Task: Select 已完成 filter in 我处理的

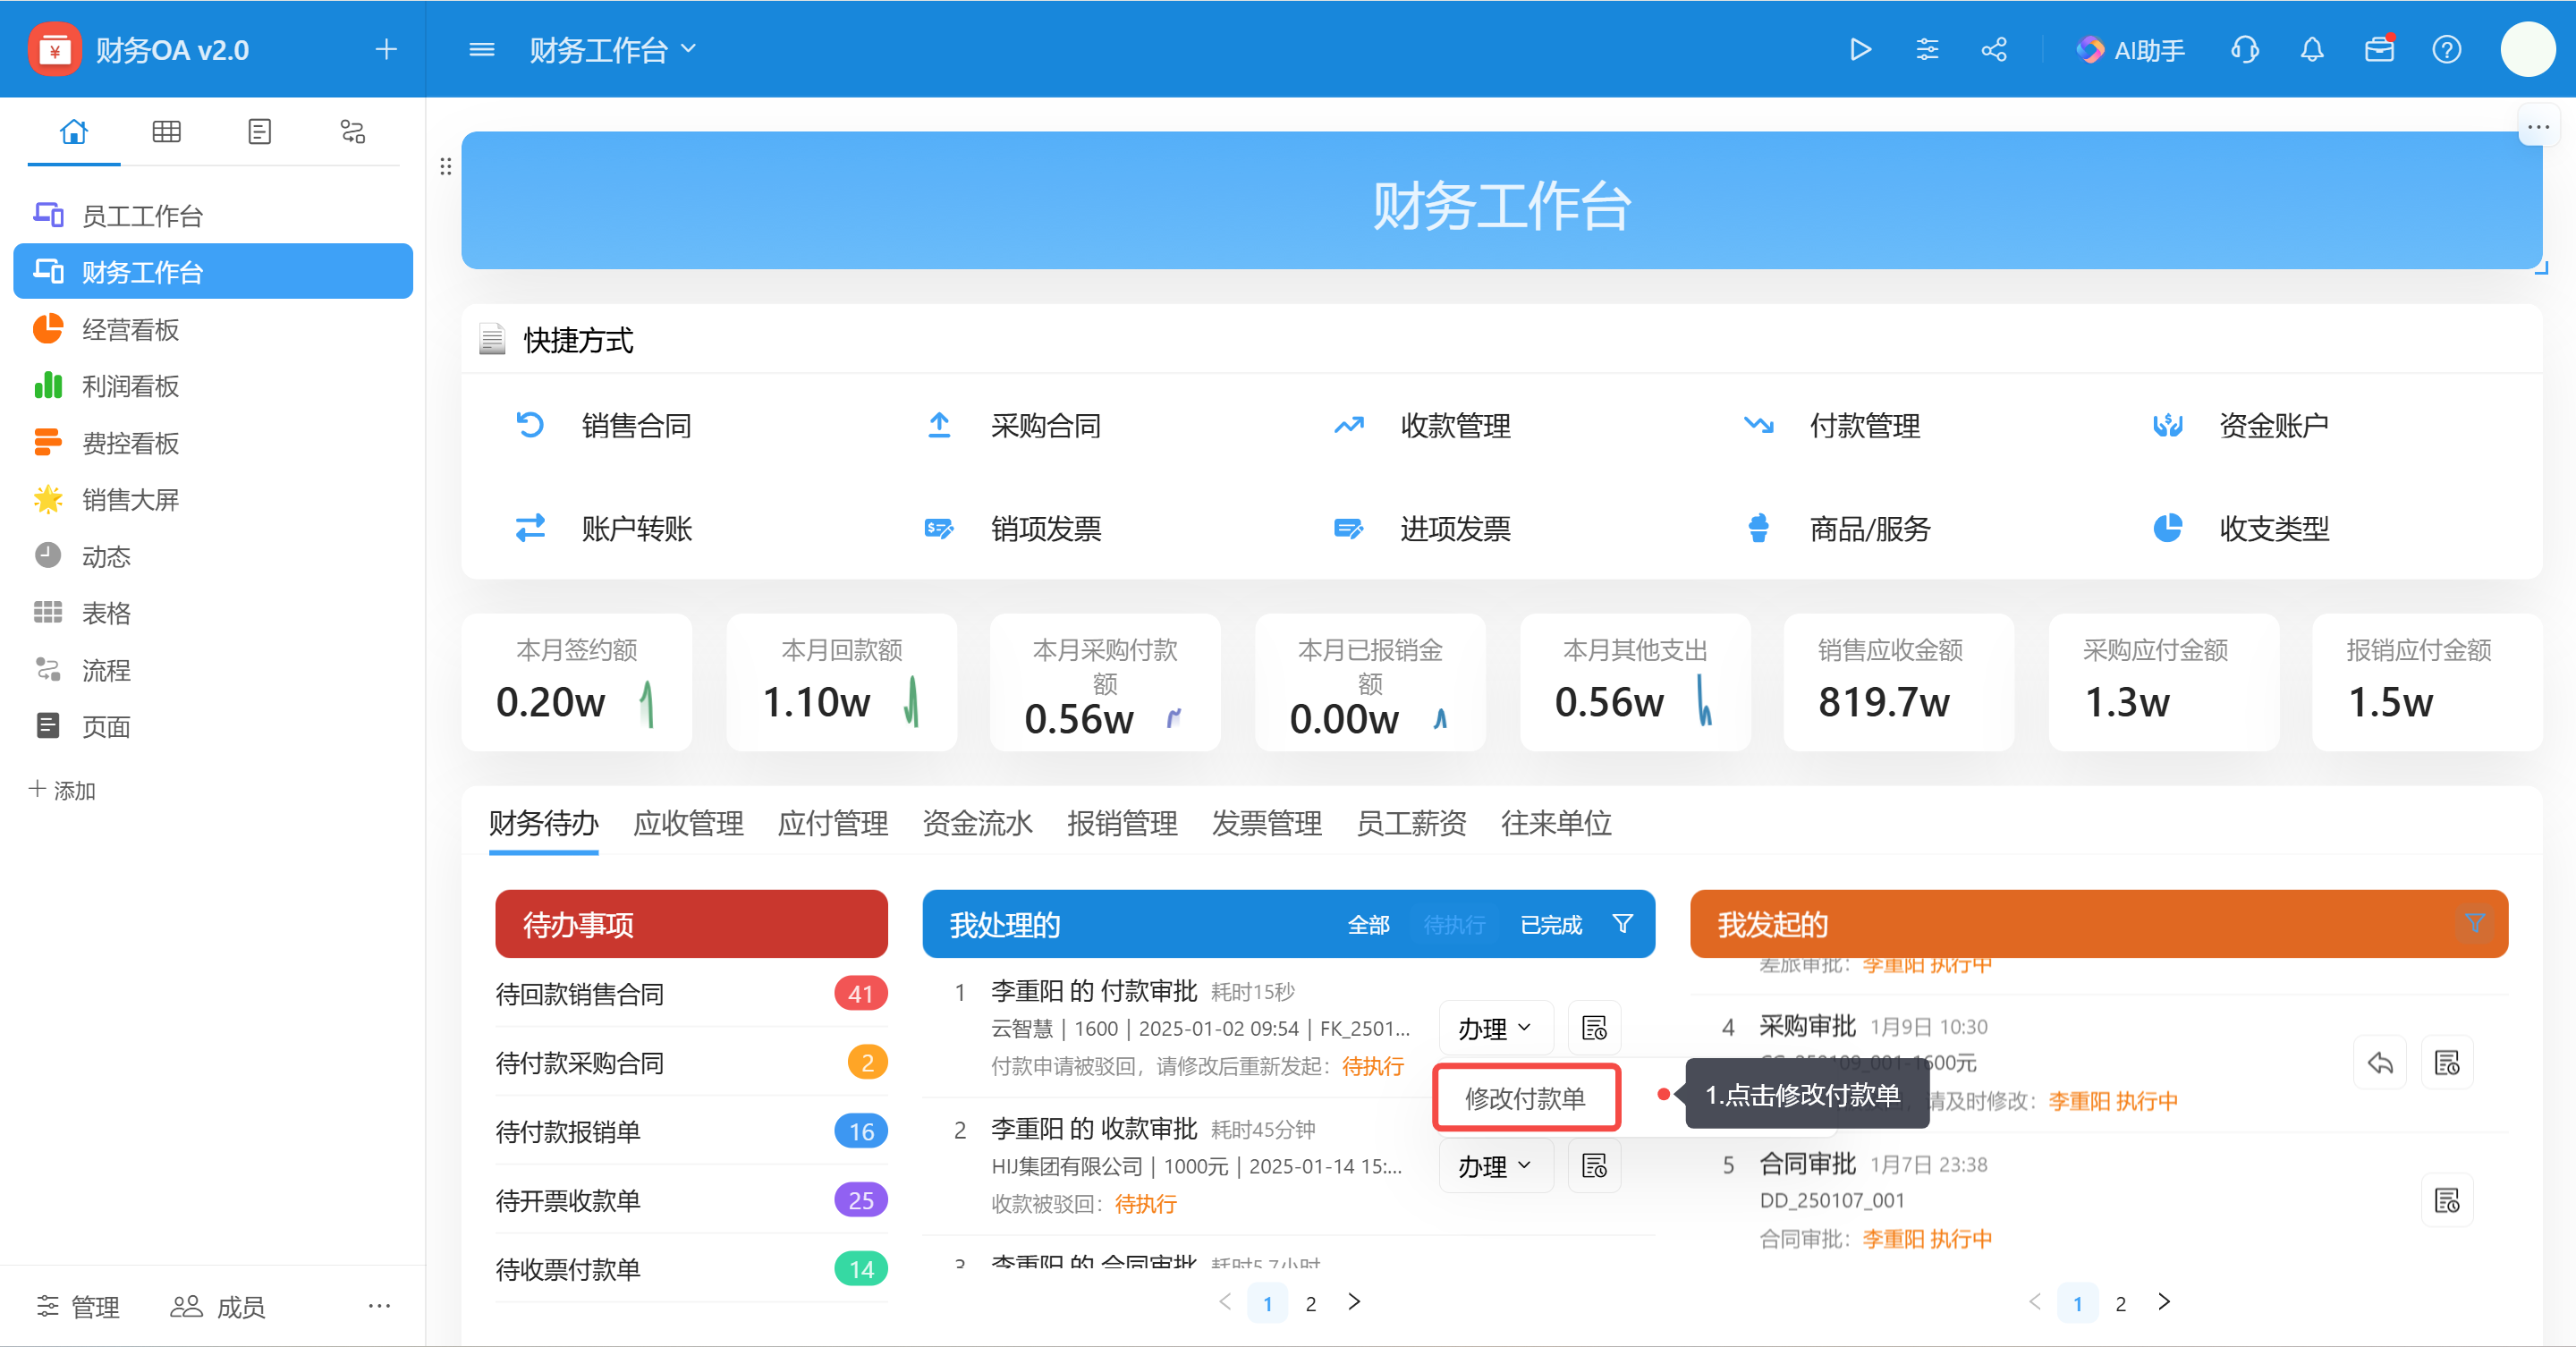Action: [1551, 925]
